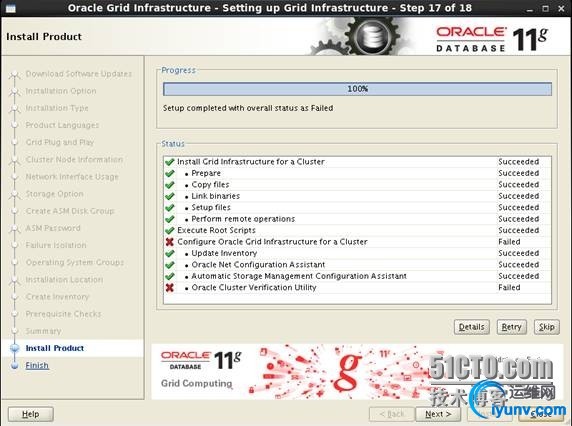Select Create Inventory step
572x426 pixels.
click(x=57, y=297)
